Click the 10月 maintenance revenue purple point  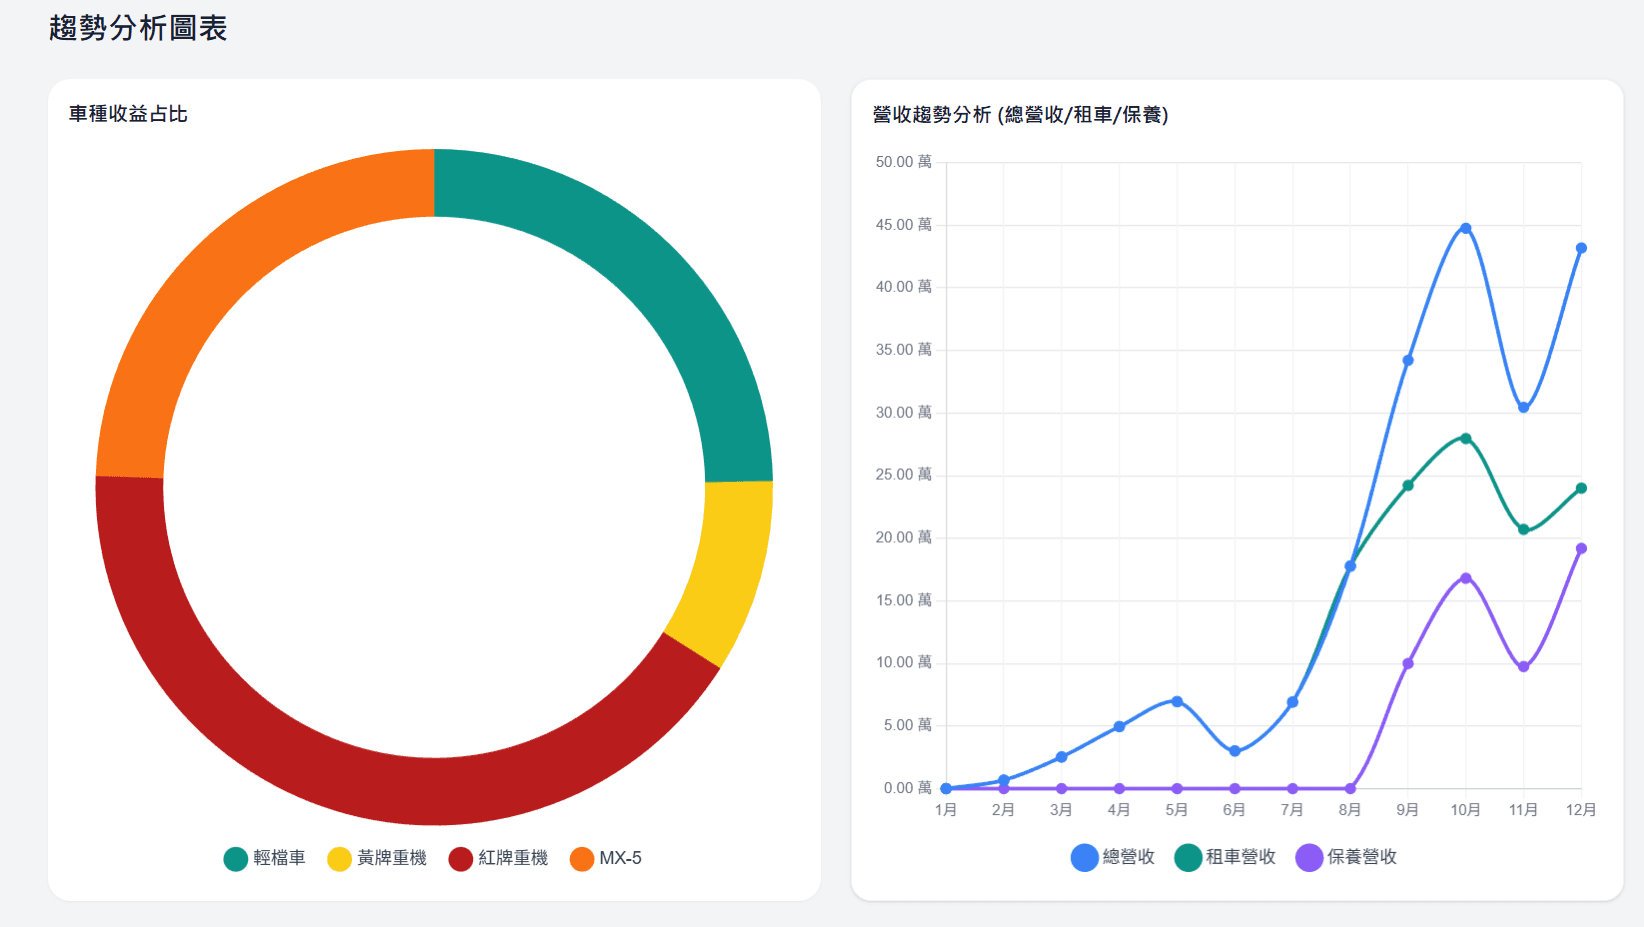[x=1466, y=578]
